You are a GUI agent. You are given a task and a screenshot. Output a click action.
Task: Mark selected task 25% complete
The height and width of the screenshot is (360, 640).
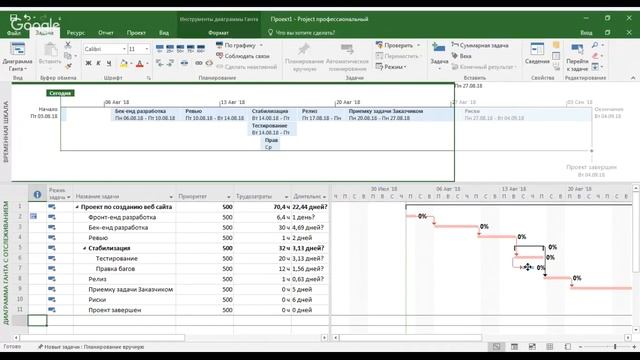click(170, 49)
